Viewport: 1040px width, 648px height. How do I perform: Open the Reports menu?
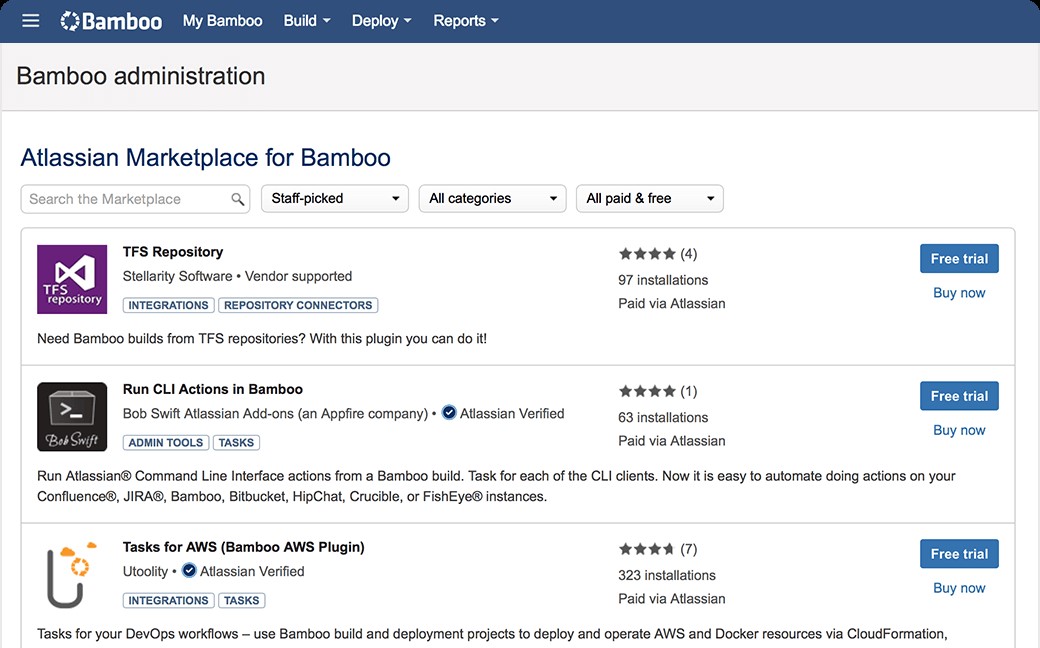(x=466, y=21)
